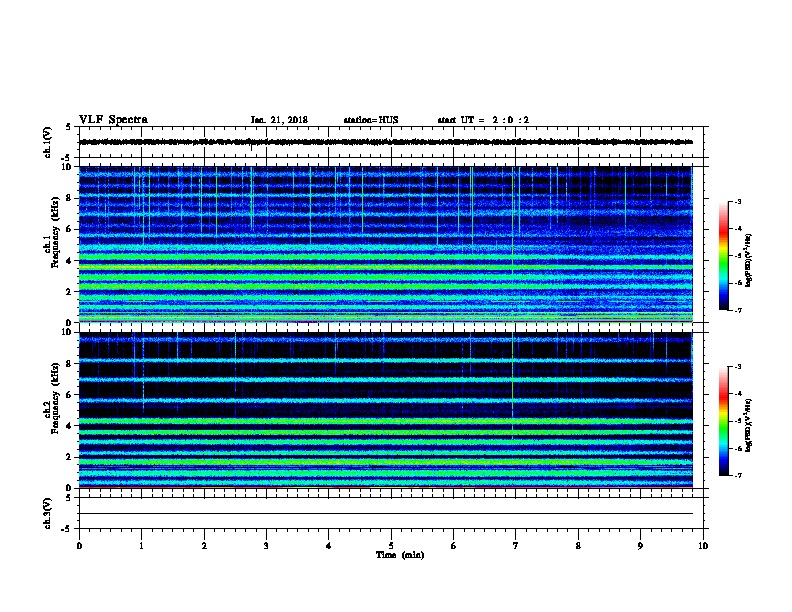Click the ch.2 color bar units label
792x612 pixels.
click(x=749, y=425)
